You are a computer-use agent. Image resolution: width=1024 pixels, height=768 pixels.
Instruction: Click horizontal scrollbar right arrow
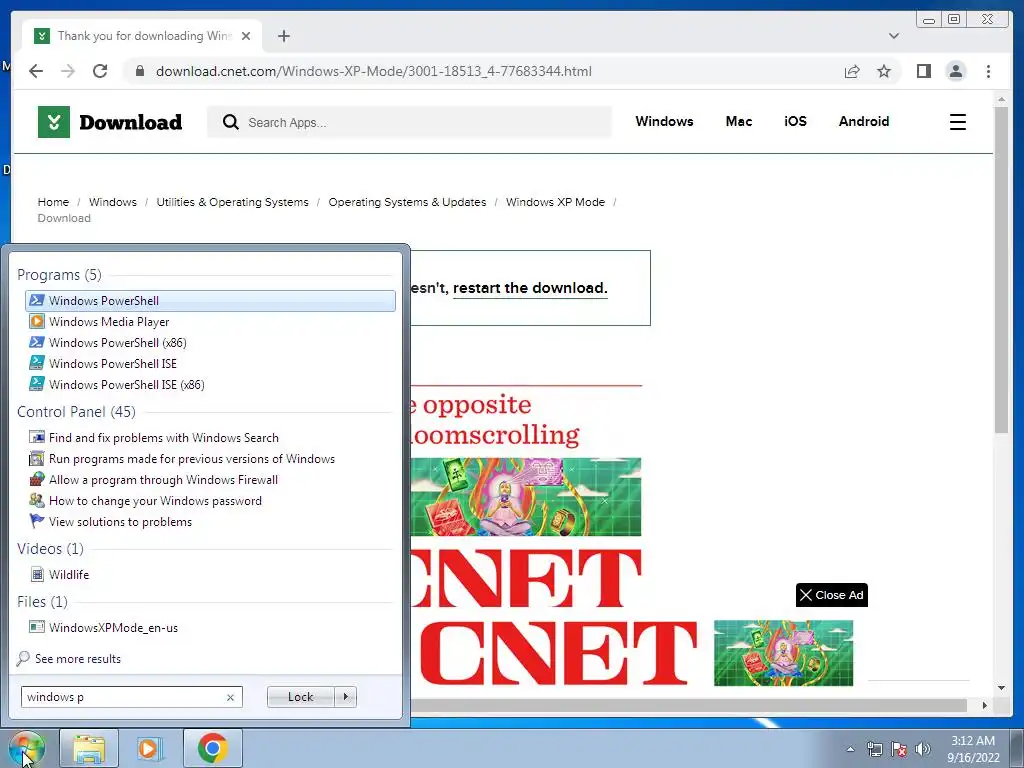click(x=984, y=705)
